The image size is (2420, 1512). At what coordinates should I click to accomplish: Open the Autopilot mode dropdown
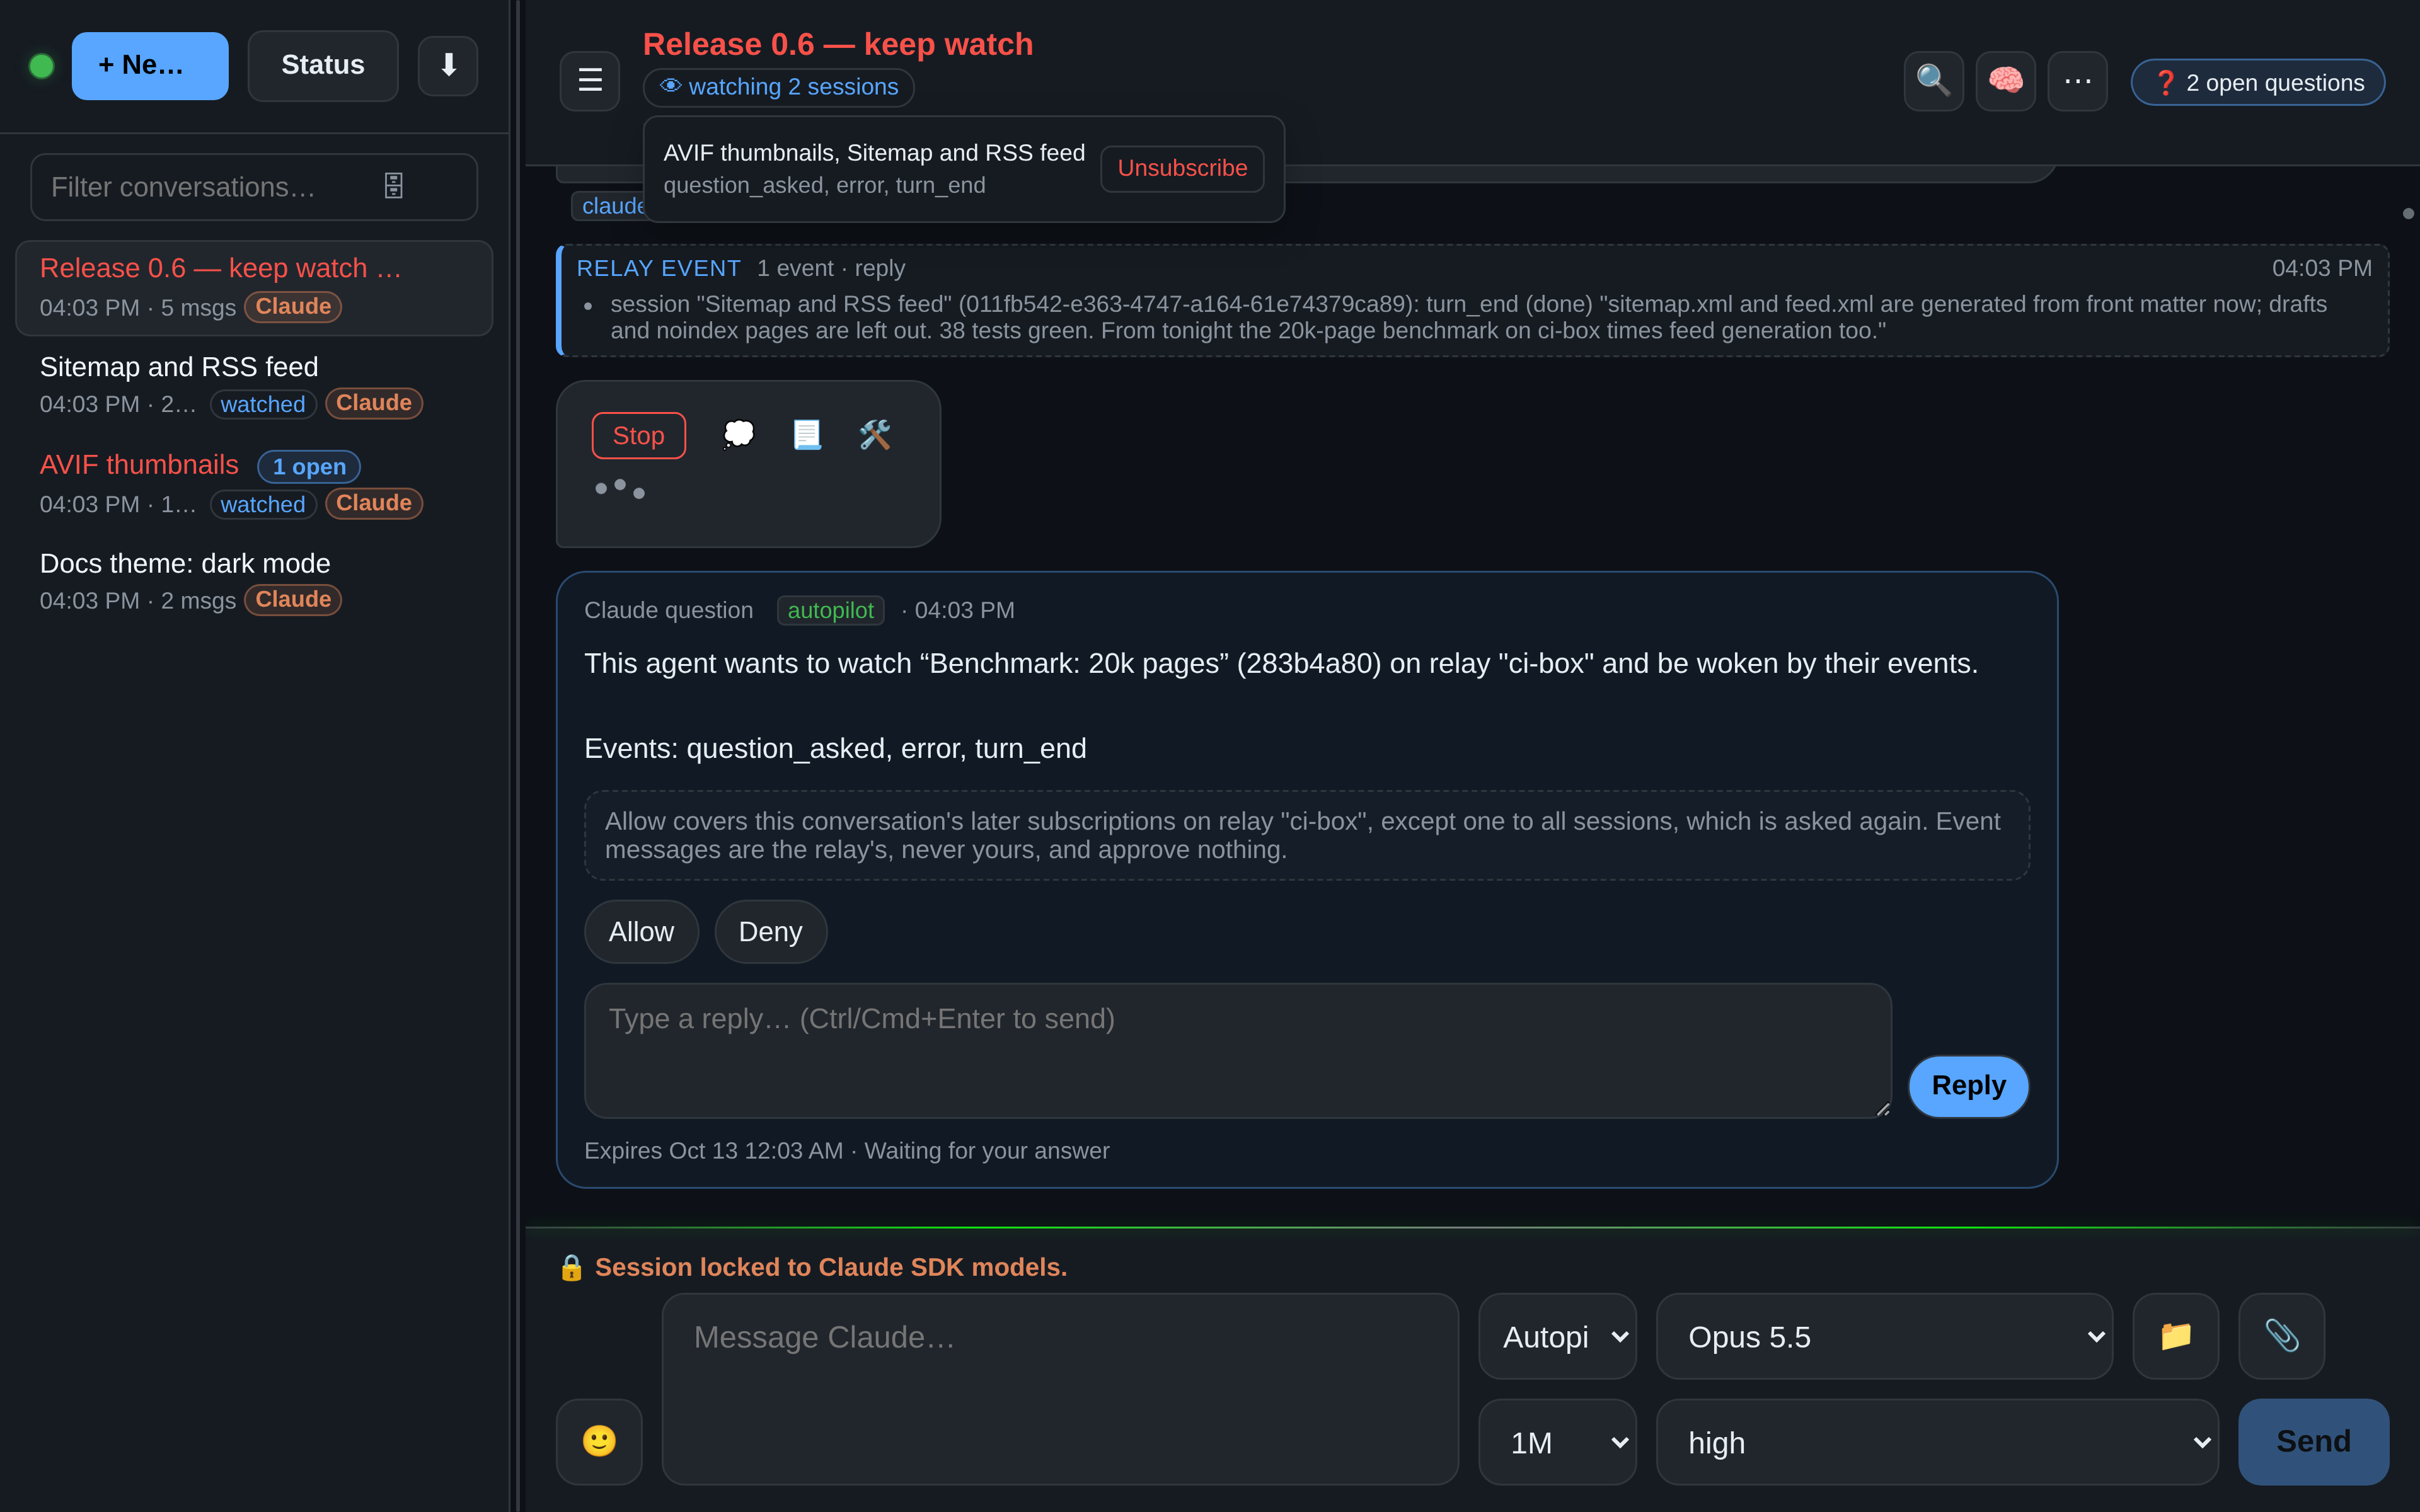(1557, 1336)
